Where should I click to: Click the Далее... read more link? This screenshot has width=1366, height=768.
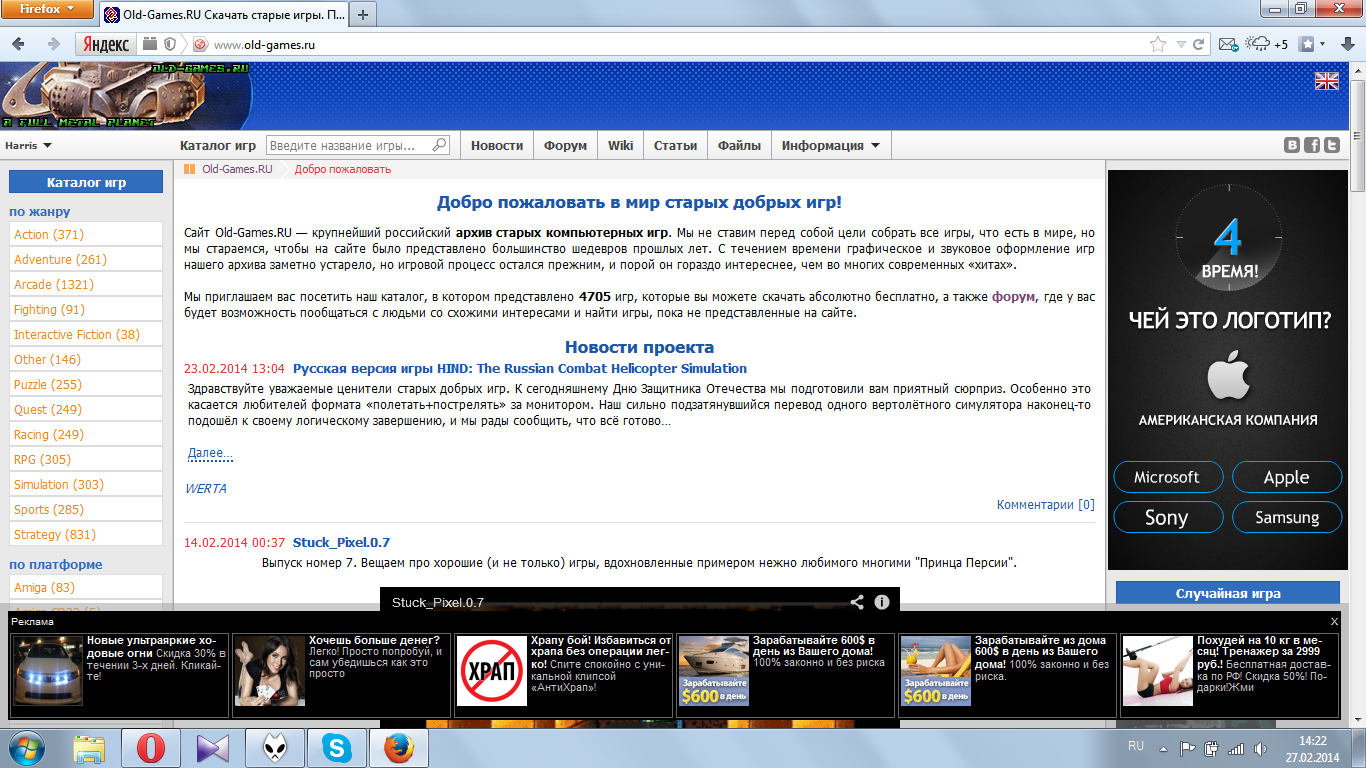[x=210, y=453]
